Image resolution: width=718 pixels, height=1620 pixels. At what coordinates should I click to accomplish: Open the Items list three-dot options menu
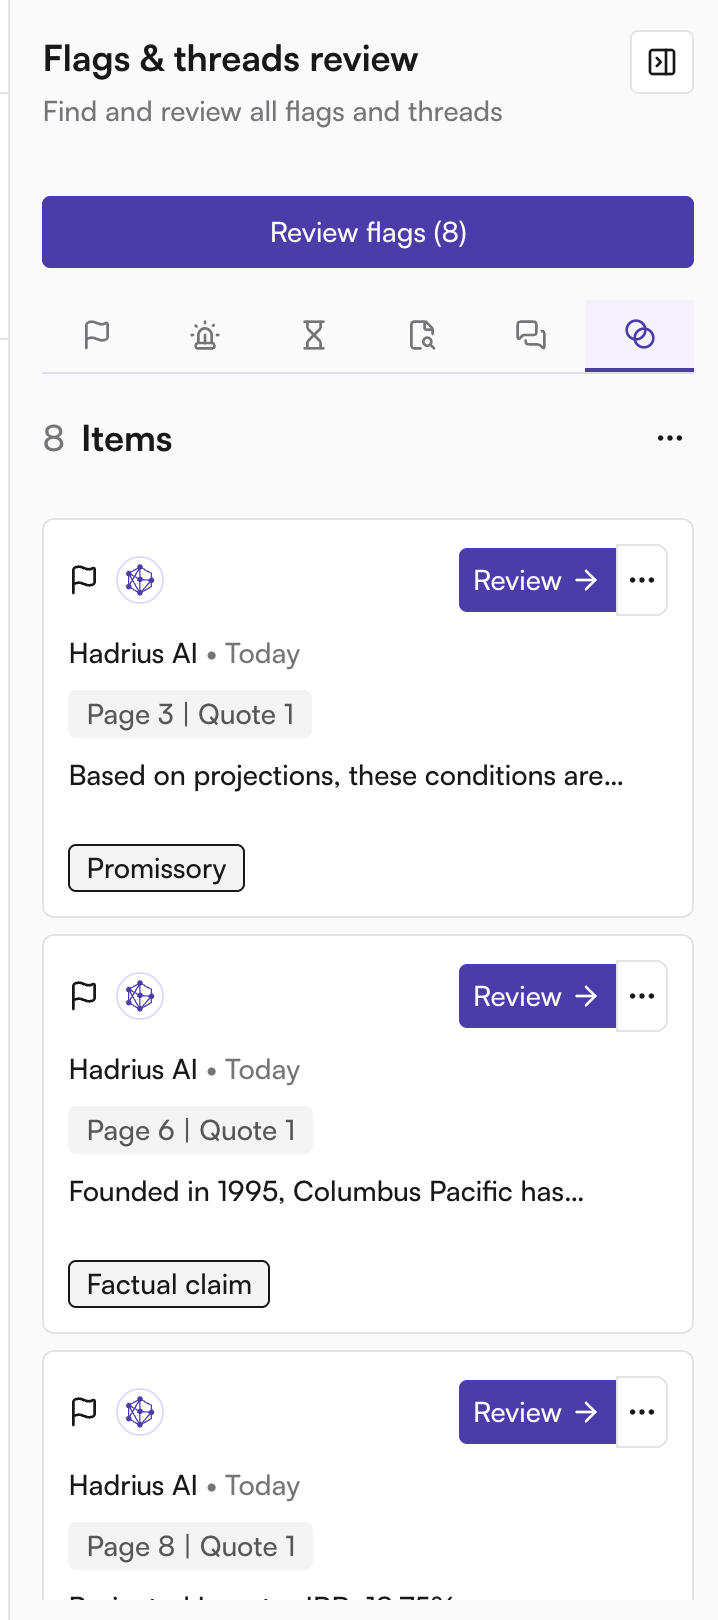click(x=670, y=438)
